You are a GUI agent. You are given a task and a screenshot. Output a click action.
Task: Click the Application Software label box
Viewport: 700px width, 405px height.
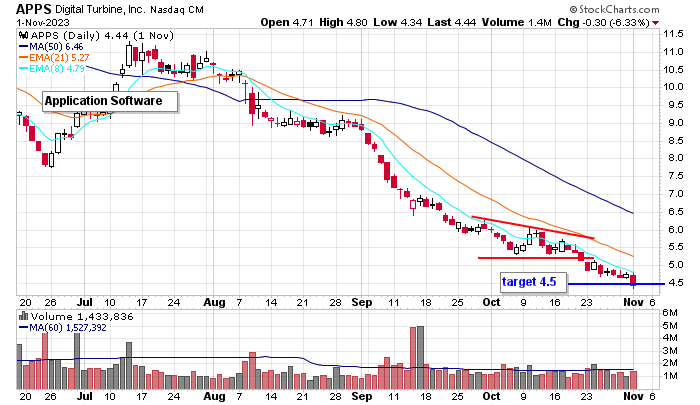[110, 101]
